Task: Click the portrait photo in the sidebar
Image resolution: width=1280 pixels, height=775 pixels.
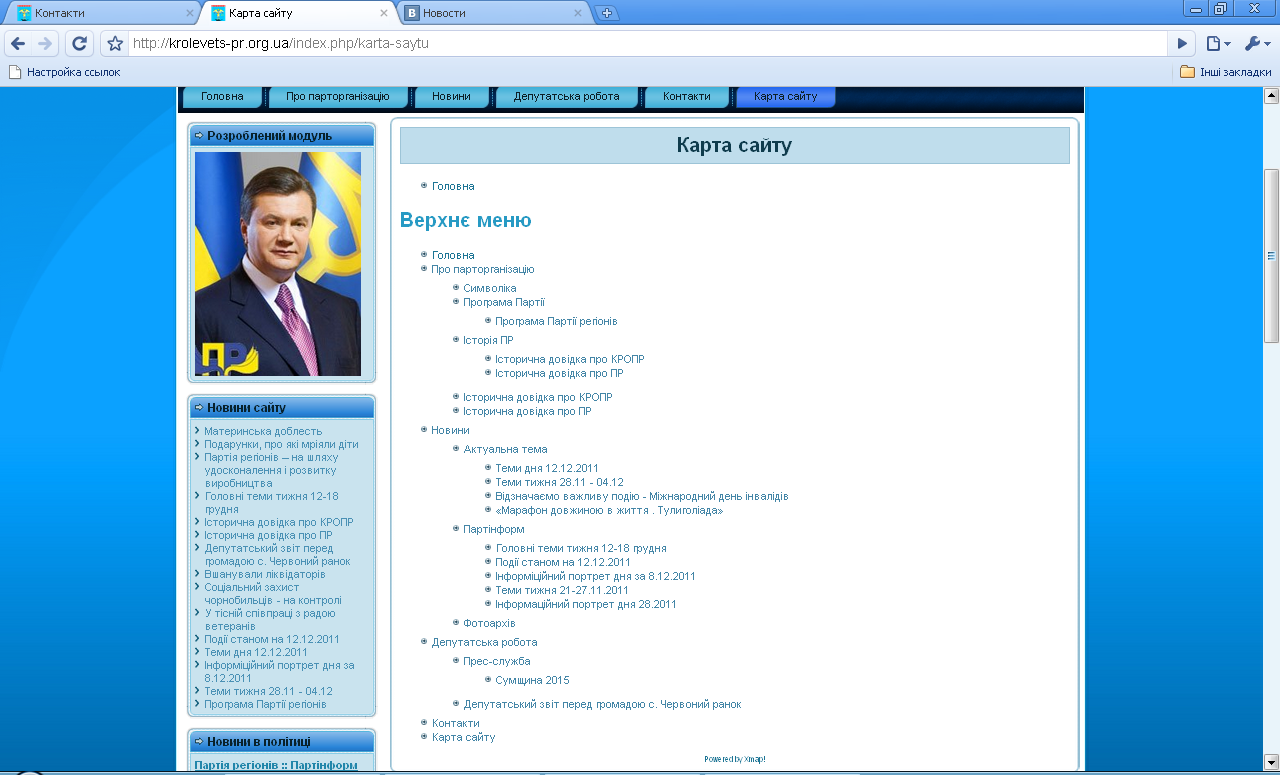Action: tap(278, 264)
